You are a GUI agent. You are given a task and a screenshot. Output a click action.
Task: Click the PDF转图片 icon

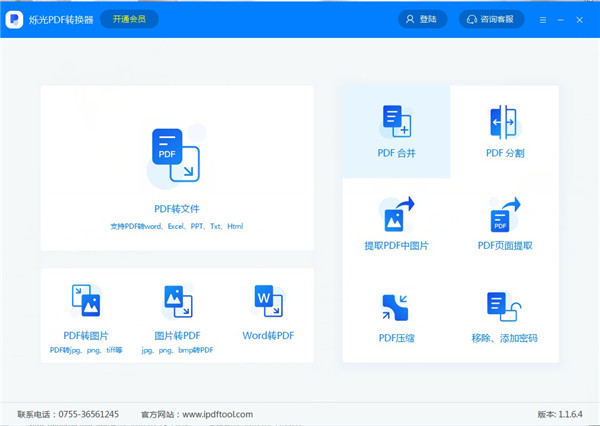86,300
